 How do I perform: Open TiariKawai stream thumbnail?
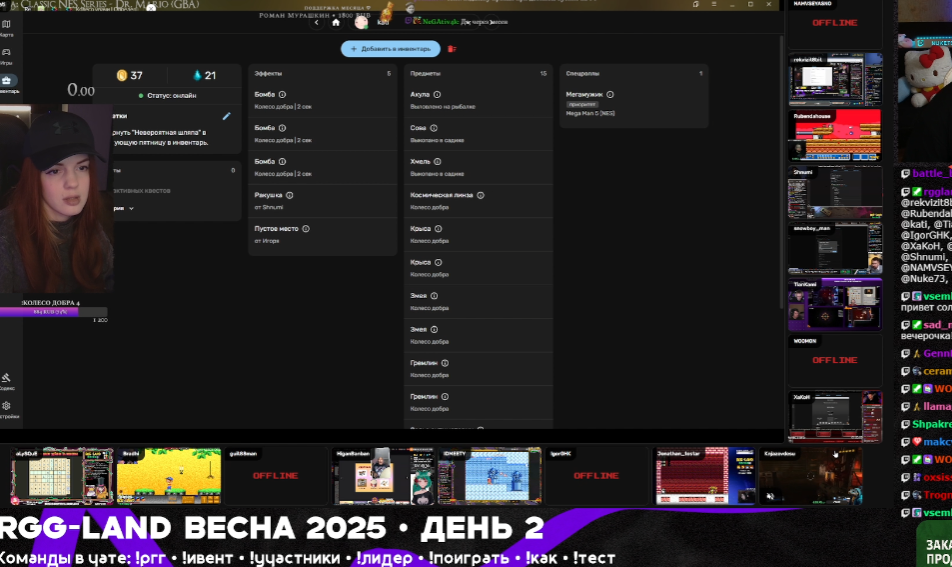pyautogui.click(x=835, y=304)
